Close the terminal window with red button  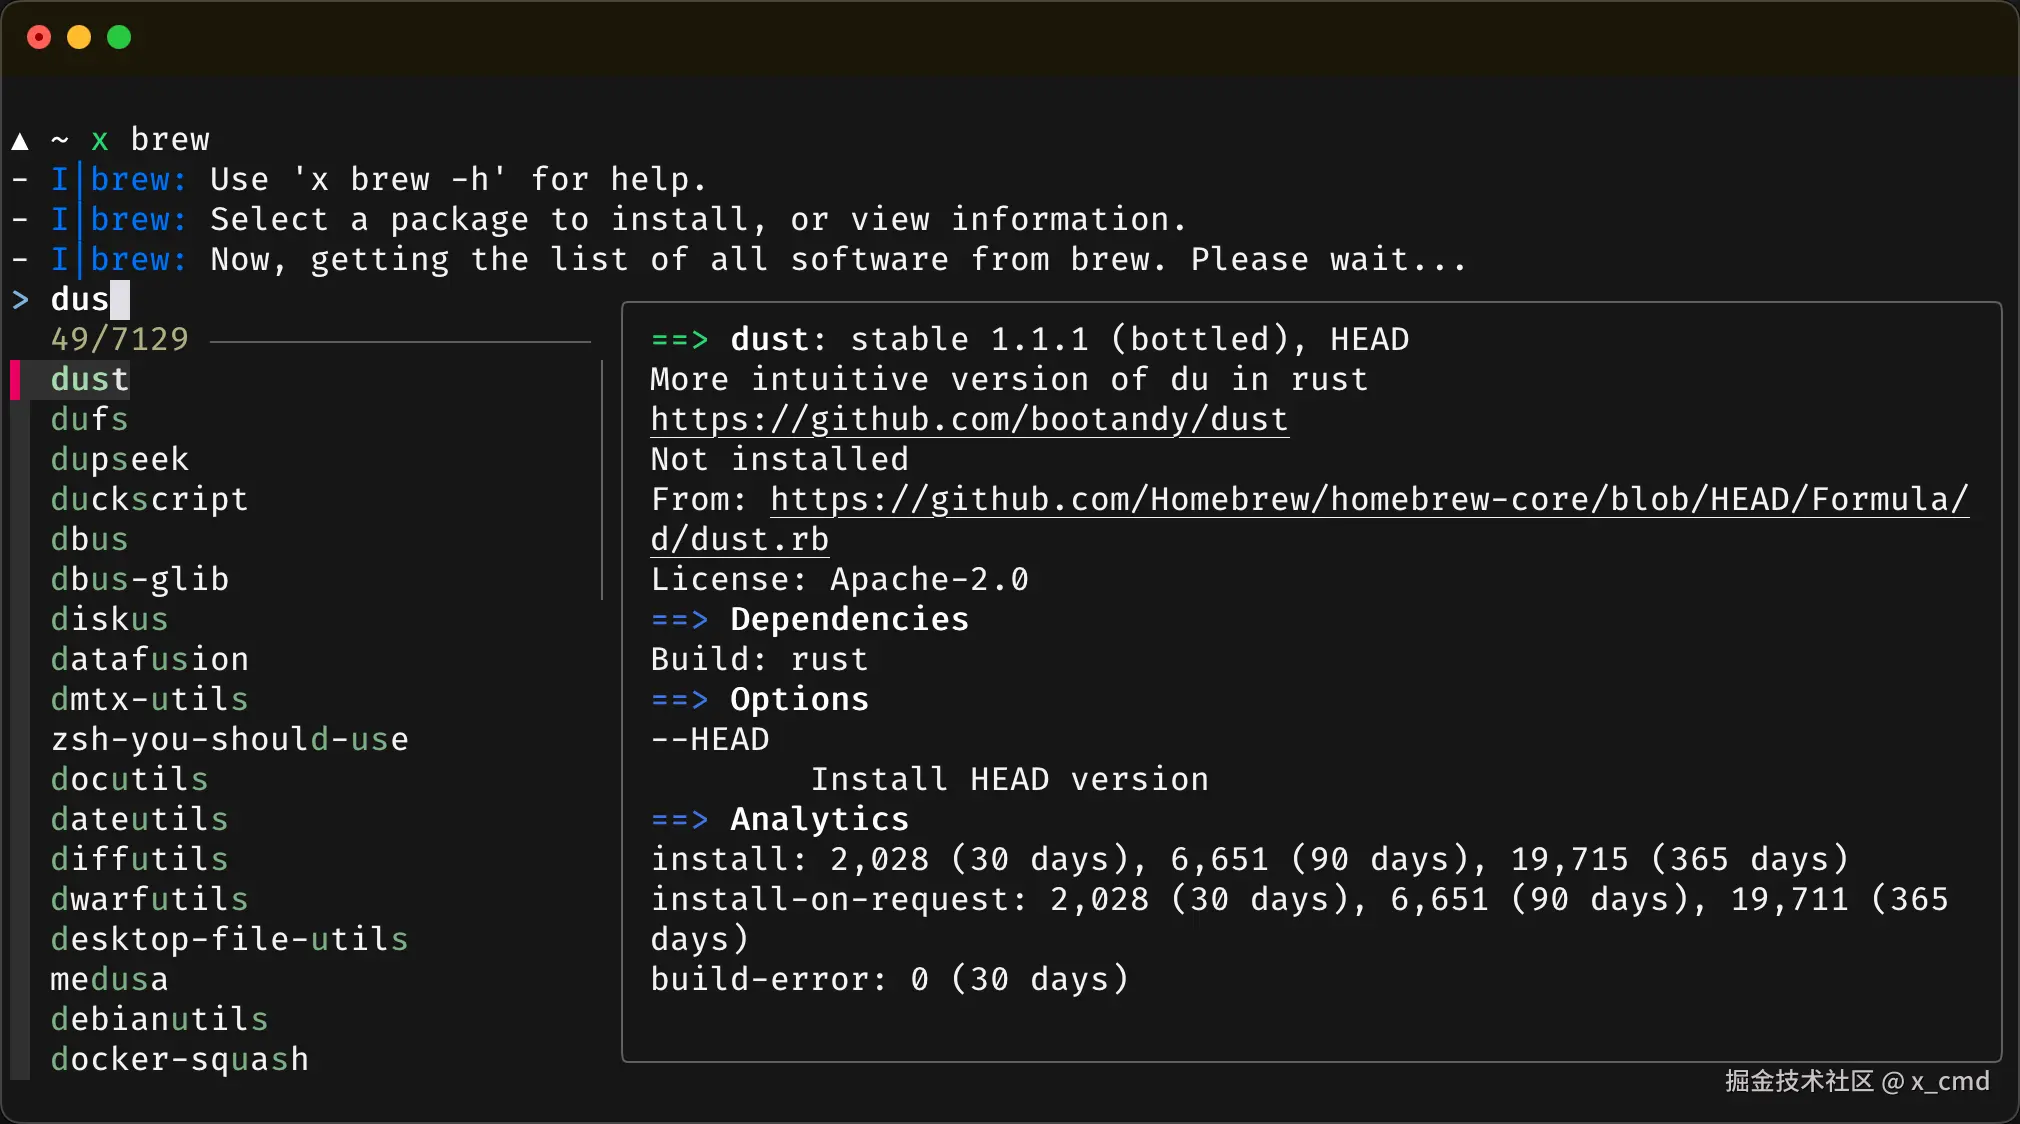tap(39, 37)
